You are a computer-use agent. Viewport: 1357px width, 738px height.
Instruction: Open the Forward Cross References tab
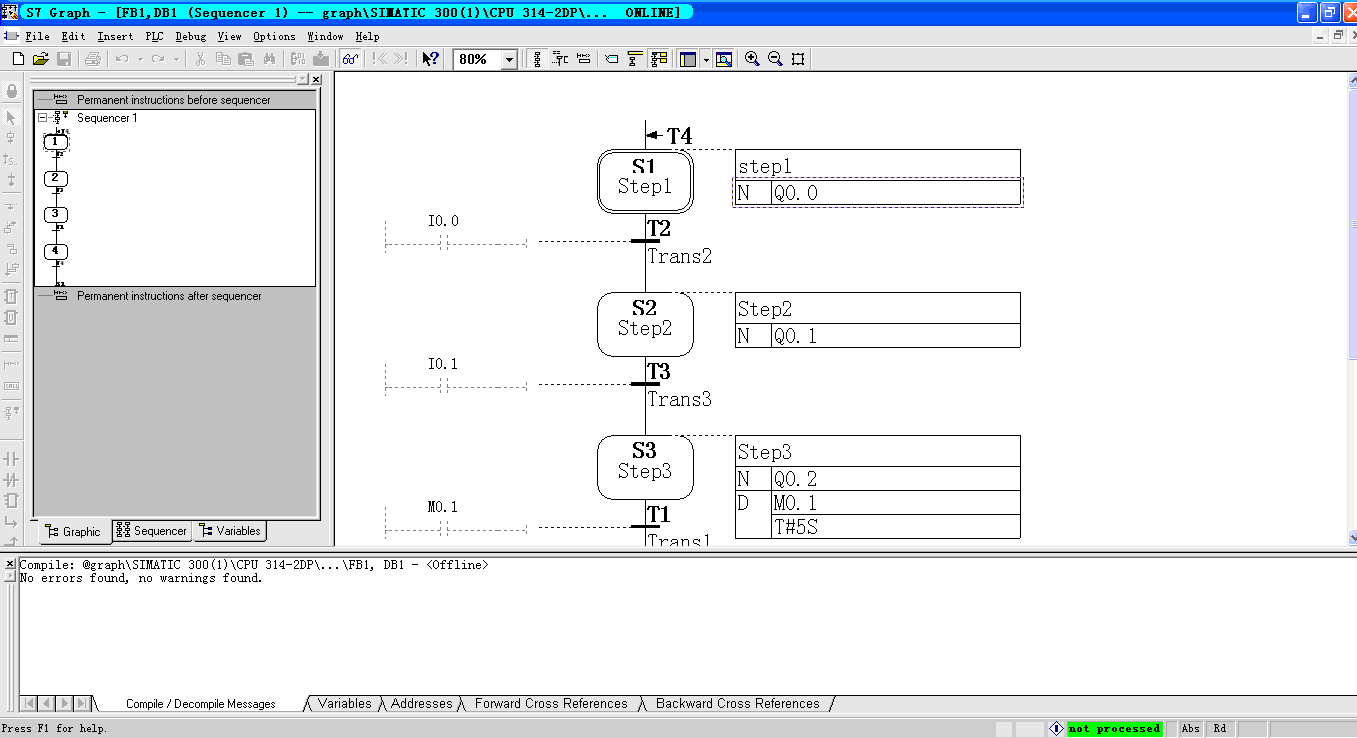point(550,704)
